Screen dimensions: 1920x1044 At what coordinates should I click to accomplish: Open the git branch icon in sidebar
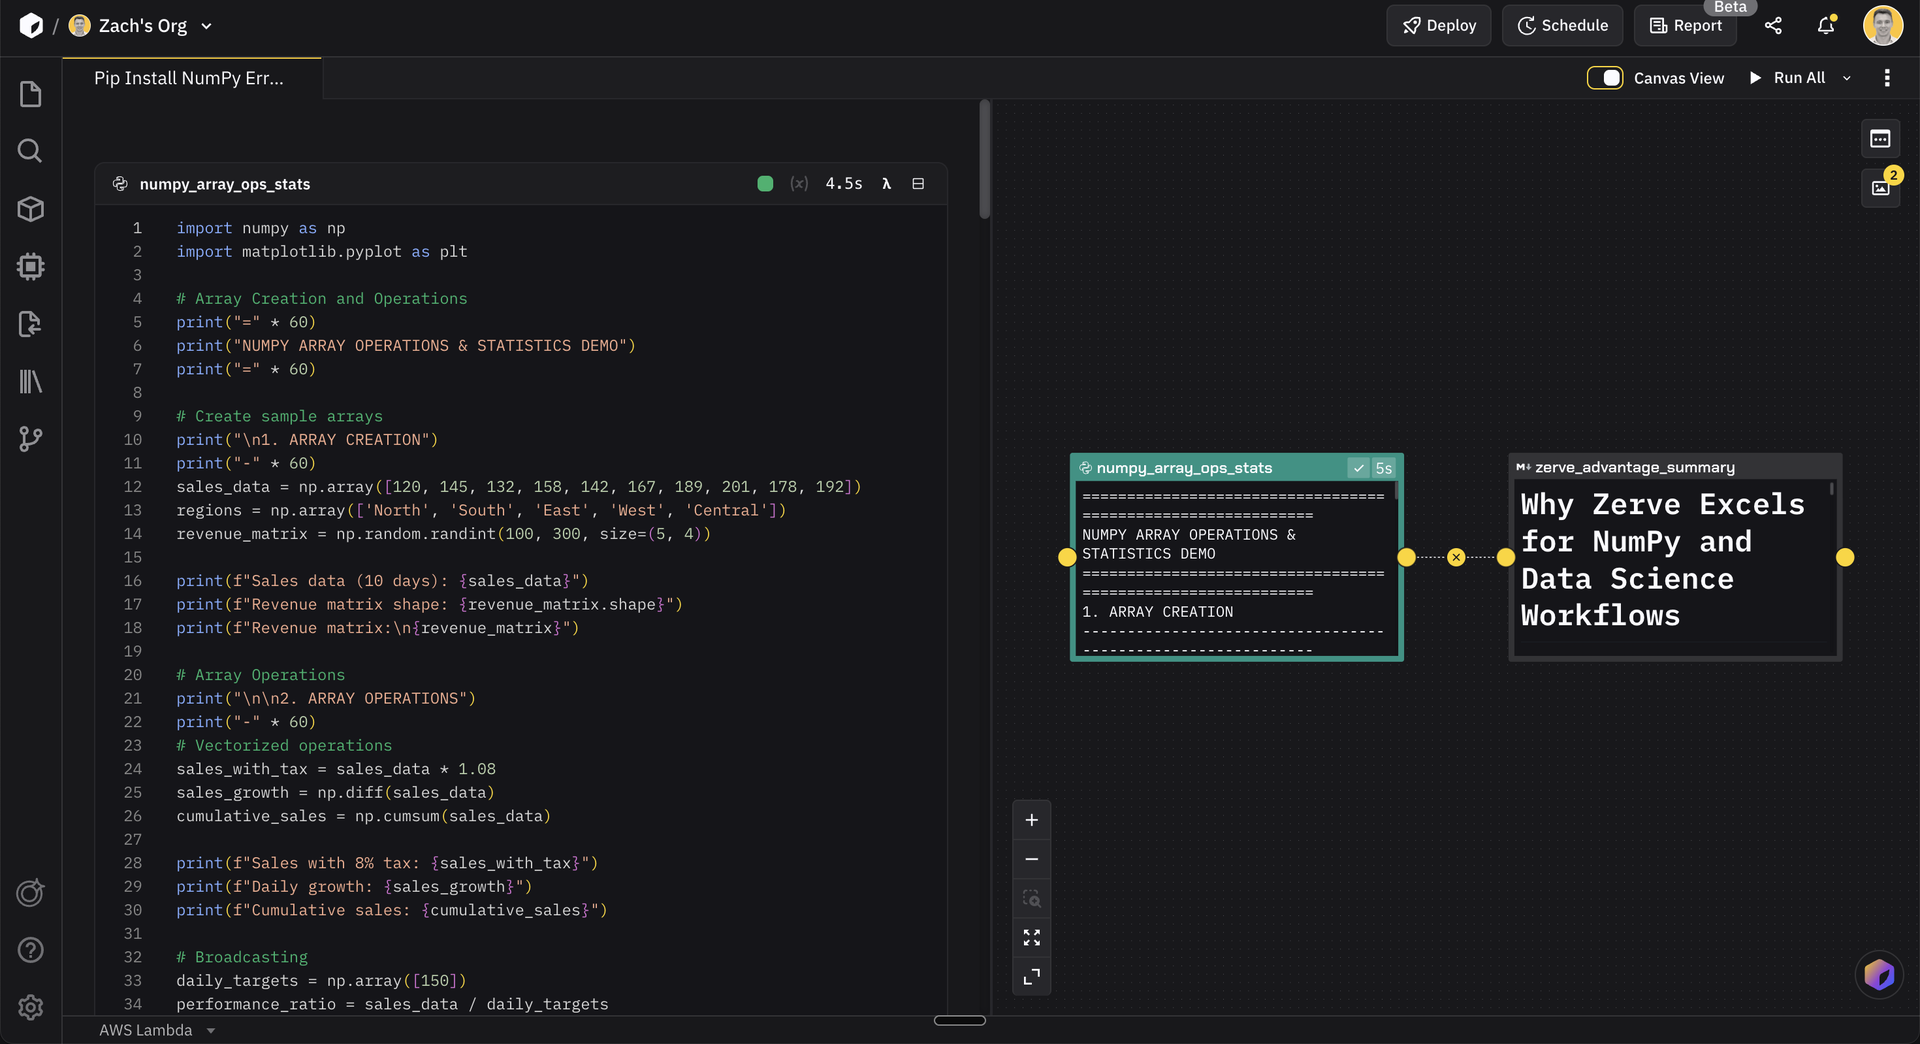coord(31,439)
